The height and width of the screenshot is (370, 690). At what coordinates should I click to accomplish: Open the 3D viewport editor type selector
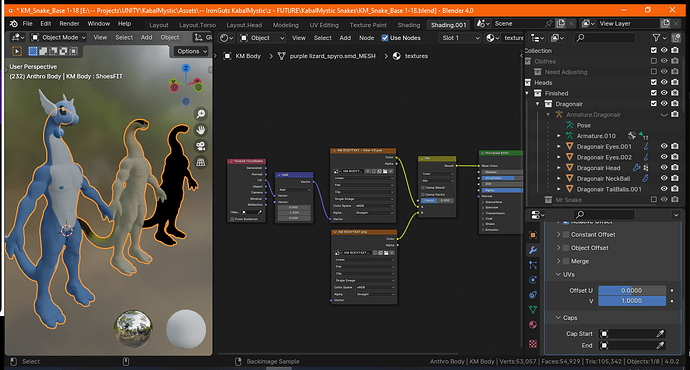pyautogui.click(x=18, y=37)
